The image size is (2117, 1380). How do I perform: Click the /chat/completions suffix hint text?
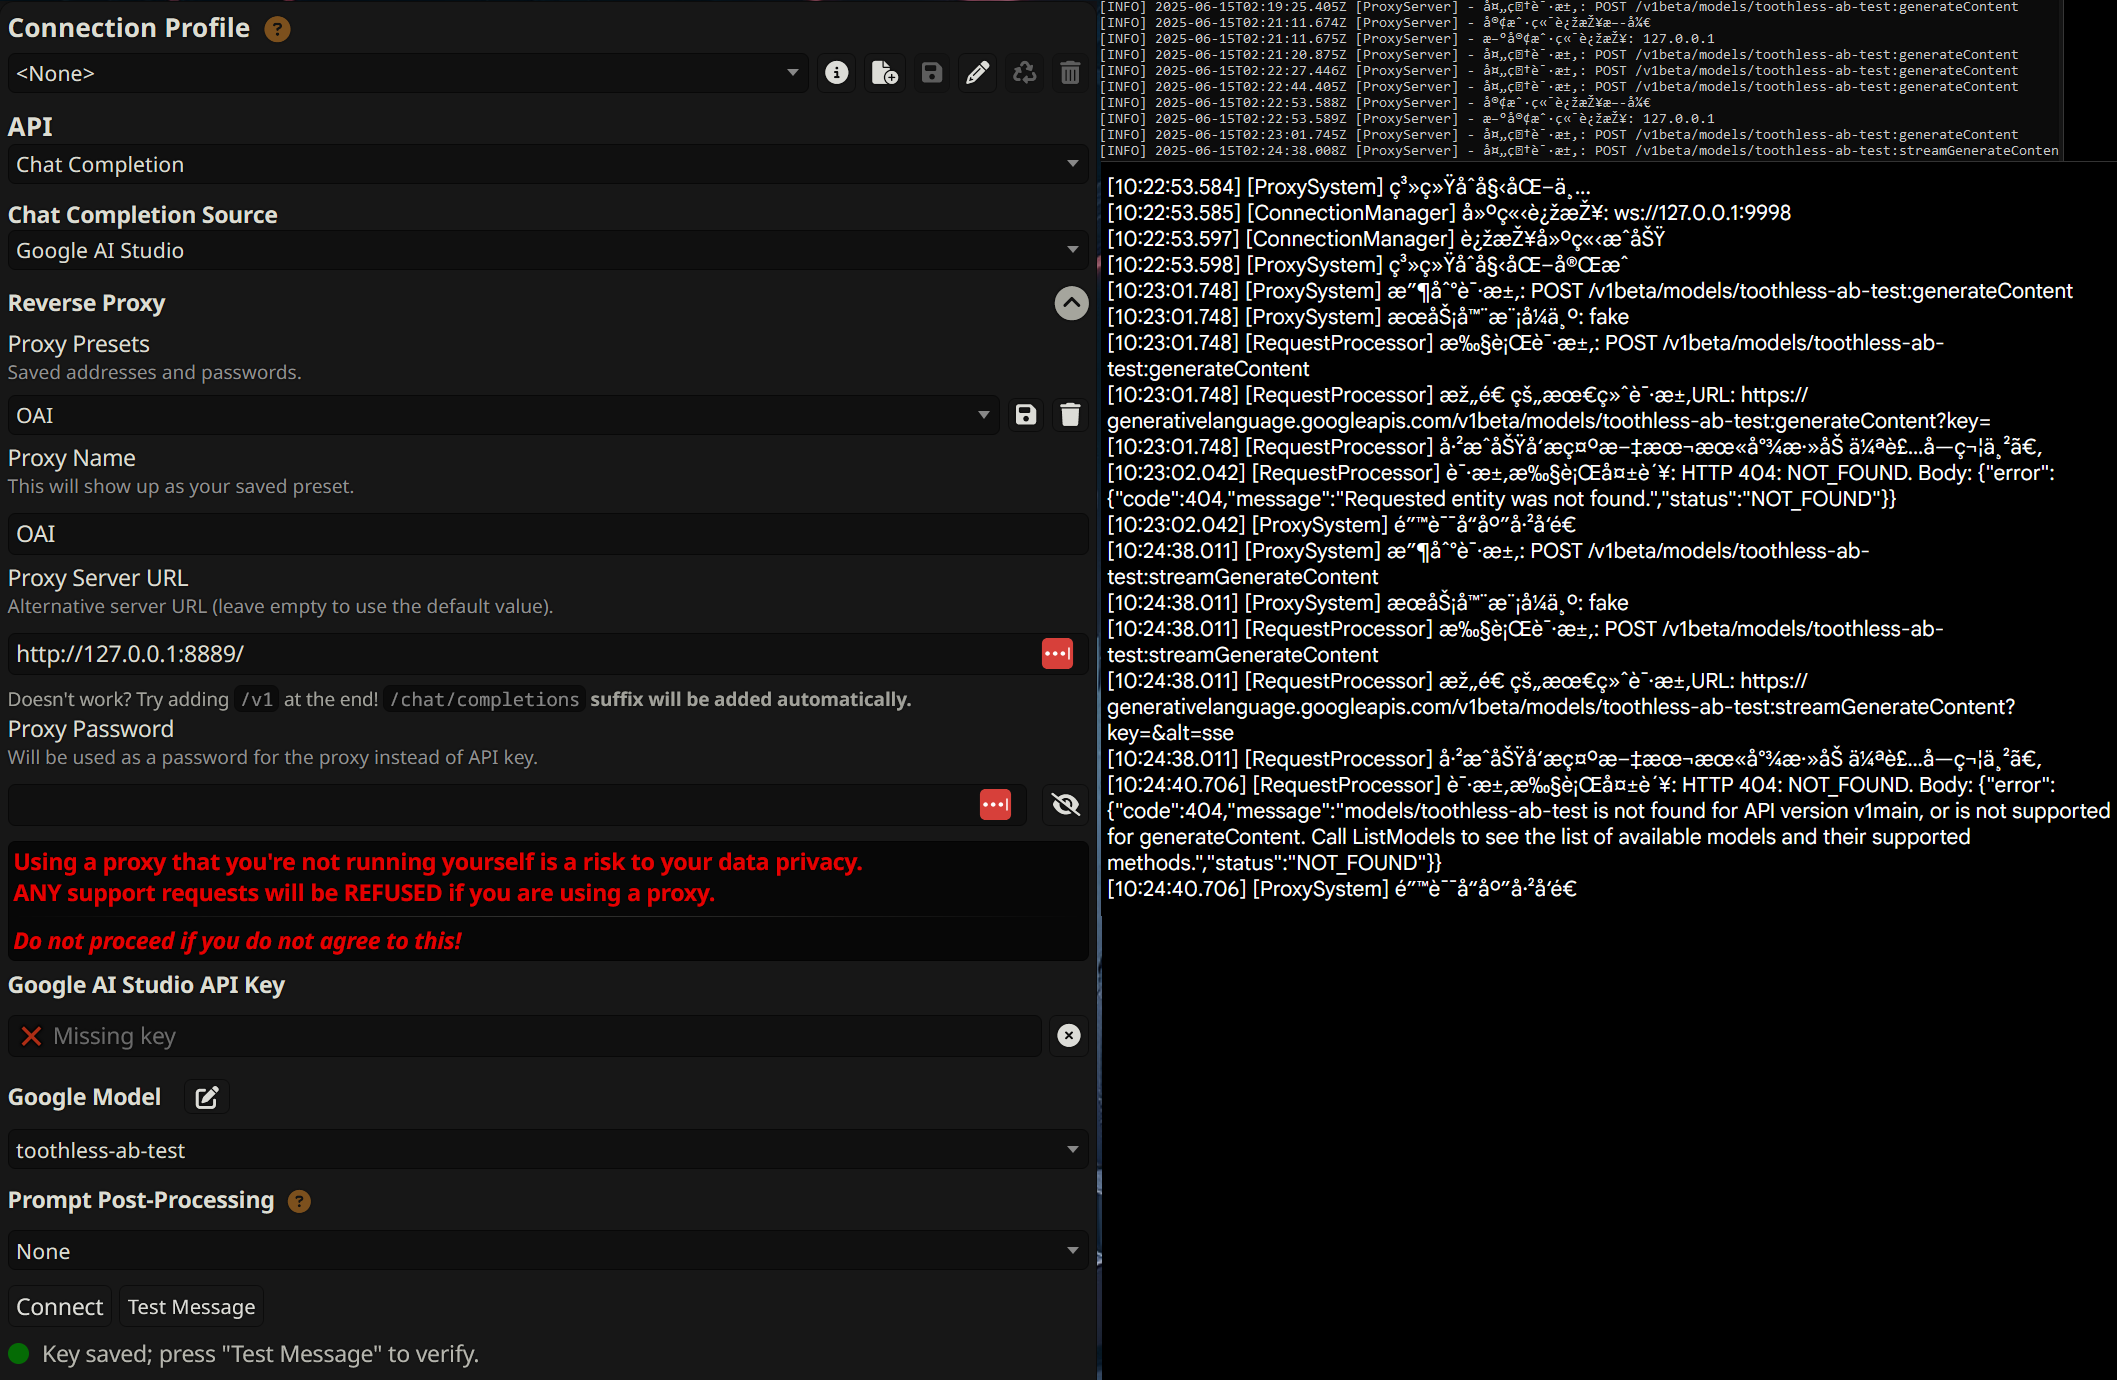(x=484, y=700)
